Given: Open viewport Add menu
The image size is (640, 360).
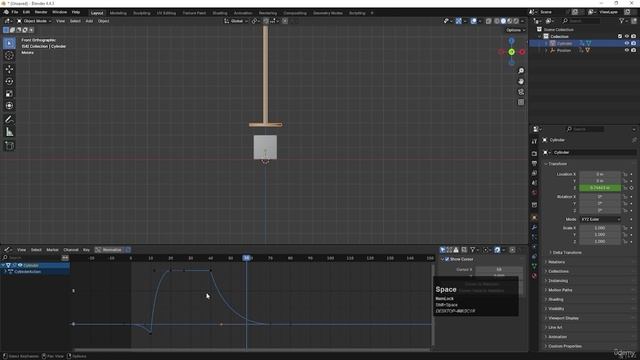Looking at the screenshot, I should click(x=89, y=21).
